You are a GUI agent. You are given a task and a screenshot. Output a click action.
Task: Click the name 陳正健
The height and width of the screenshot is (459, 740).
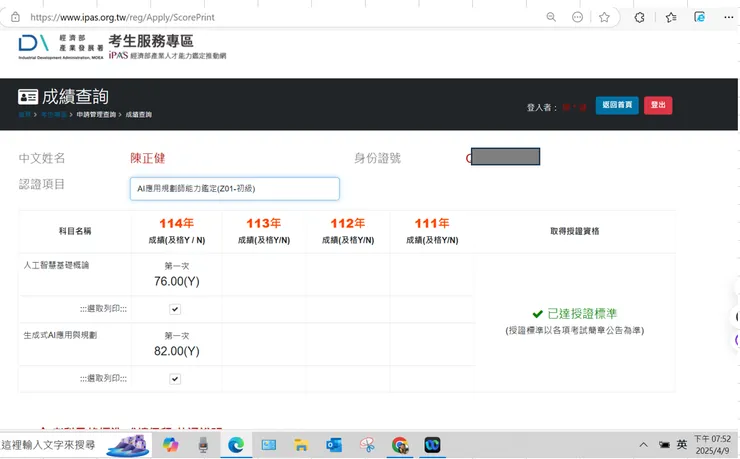point(148,158)
